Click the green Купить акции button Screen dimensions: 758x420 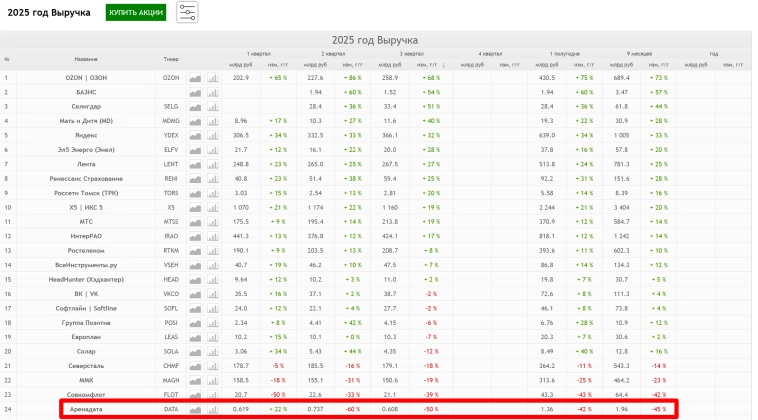coord(136,12)
